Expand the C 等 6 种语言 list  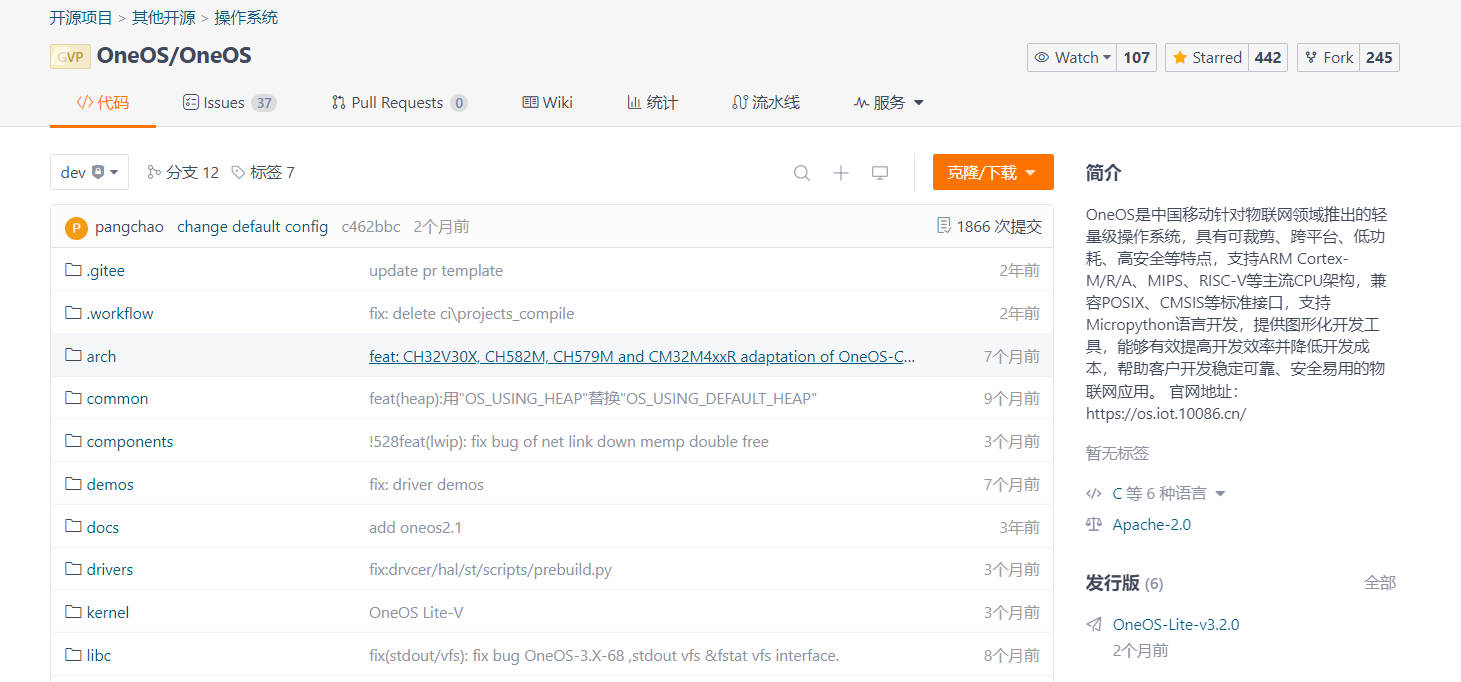(1168, 493)
